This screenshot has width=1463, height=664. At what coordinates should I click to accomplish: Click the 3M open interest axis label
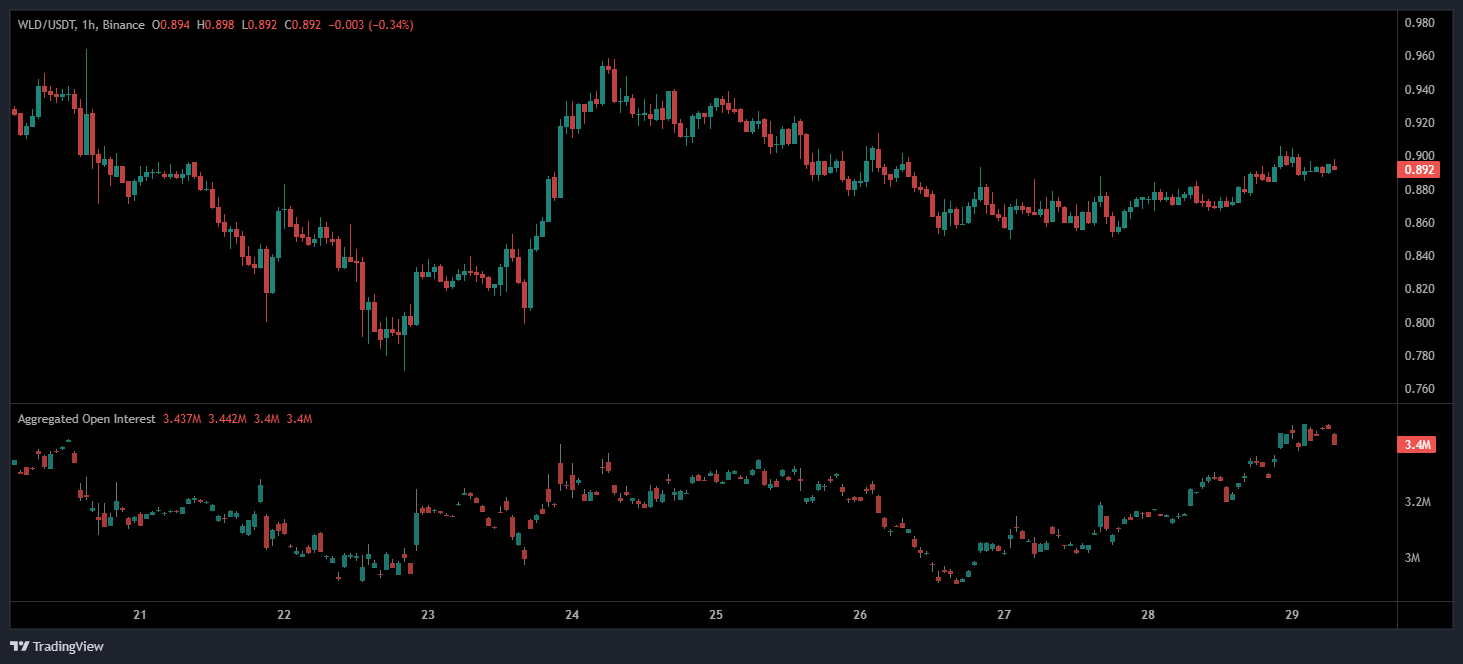(x=1413, y=558)
